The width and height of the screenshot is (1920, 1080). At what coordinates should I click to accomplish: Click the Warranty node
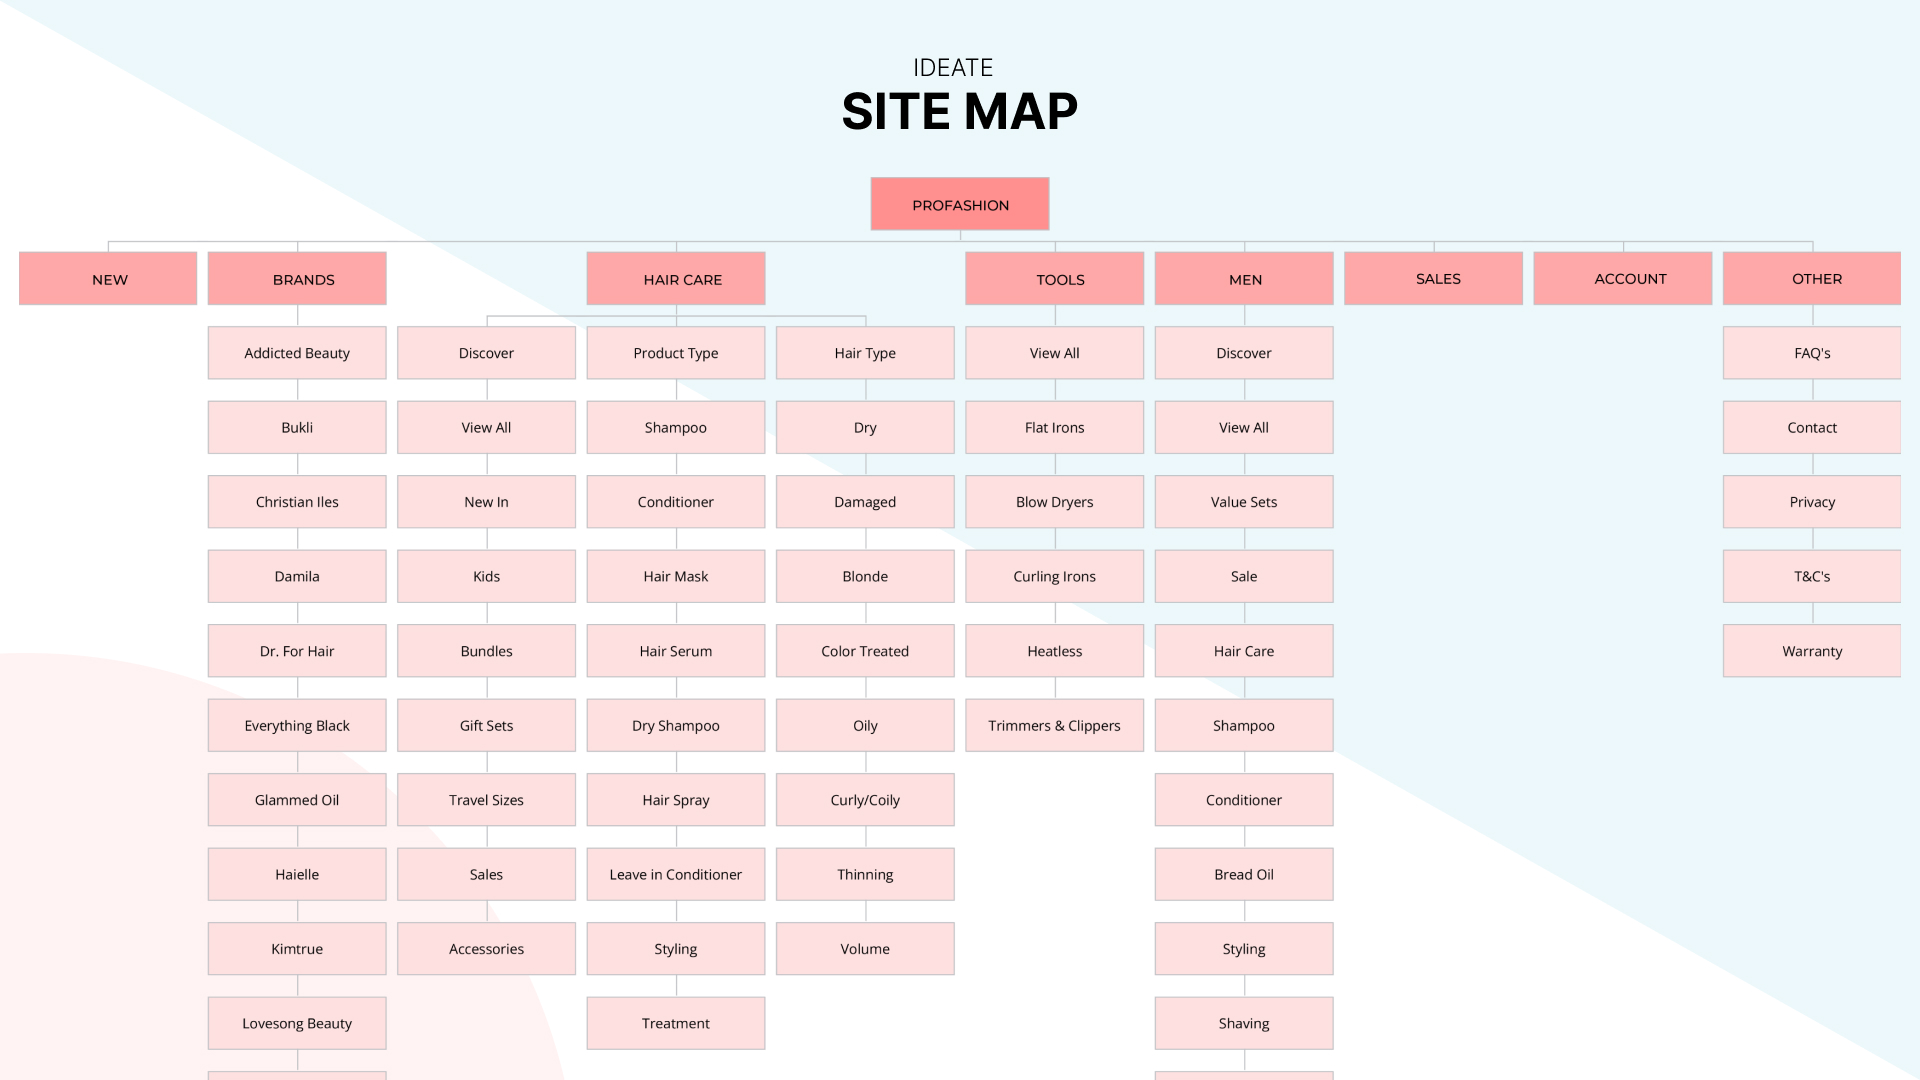1811,651
